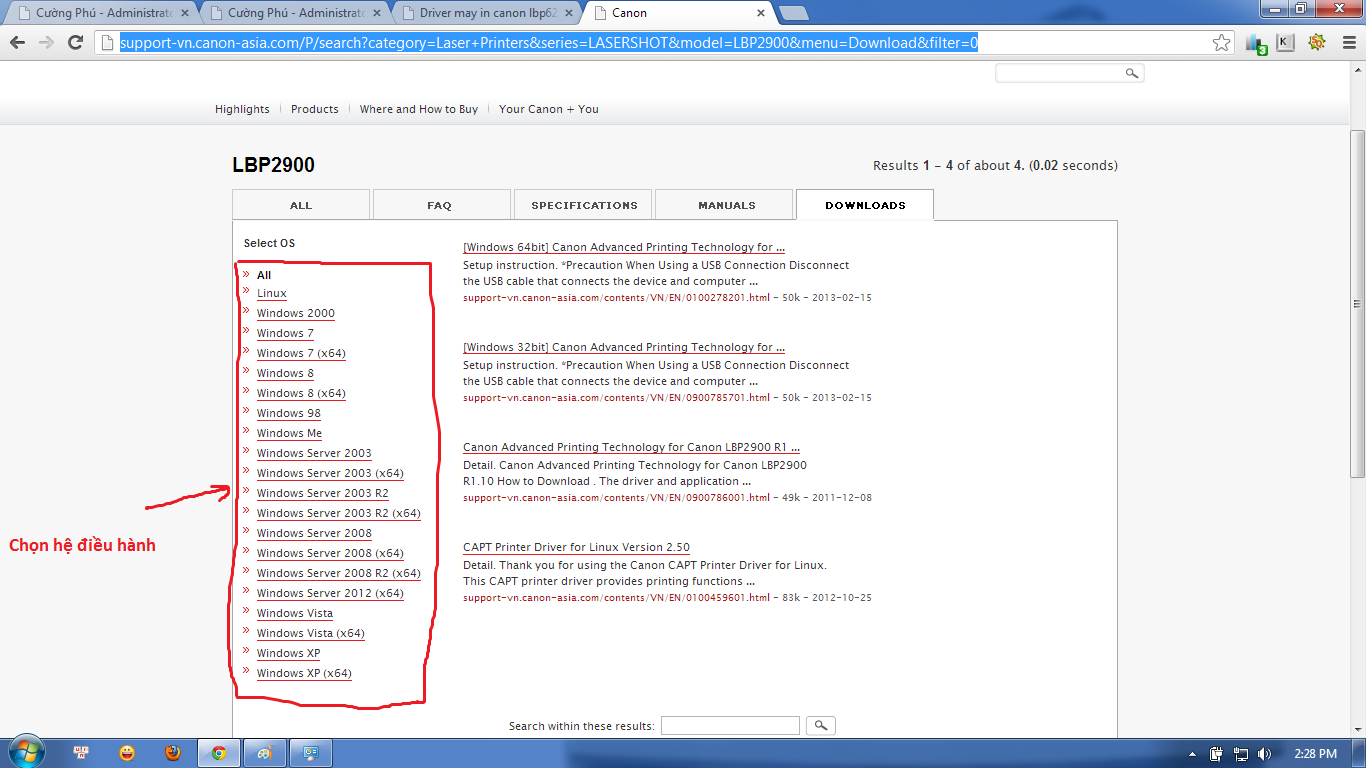Filter downloads by Windows 2000
The height and width of the screenshot is (768, 1366).
pyautogui.click(x=296, y=313)
